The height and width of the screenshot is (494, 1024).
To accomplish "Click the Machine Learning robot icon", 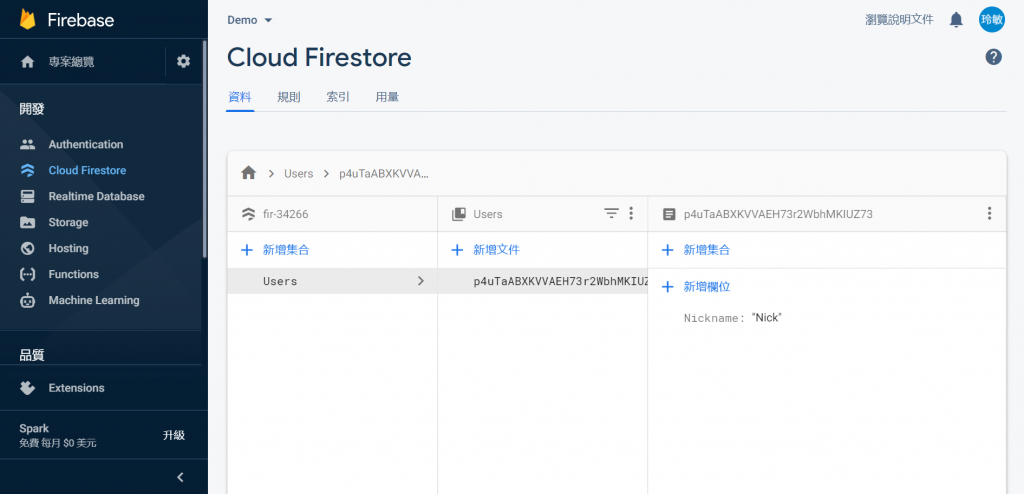I will click(27, 301).
